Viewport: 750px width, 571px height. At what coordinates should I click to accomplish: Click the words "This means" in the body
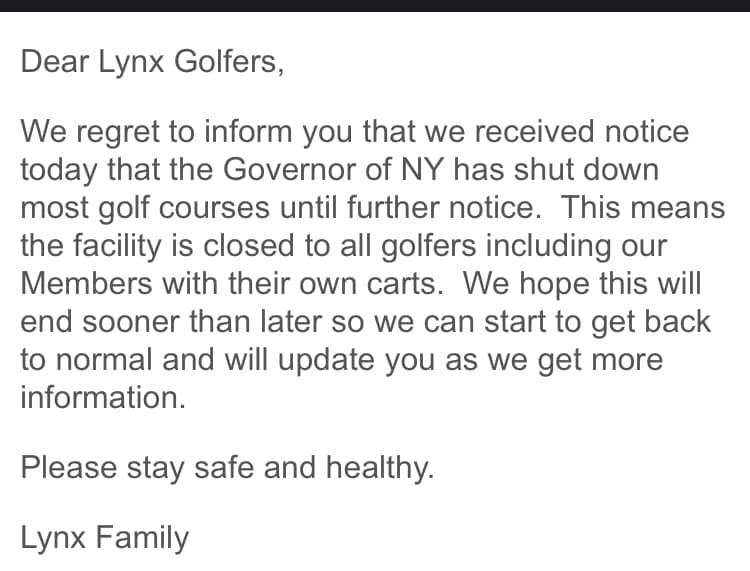point(643,208)
